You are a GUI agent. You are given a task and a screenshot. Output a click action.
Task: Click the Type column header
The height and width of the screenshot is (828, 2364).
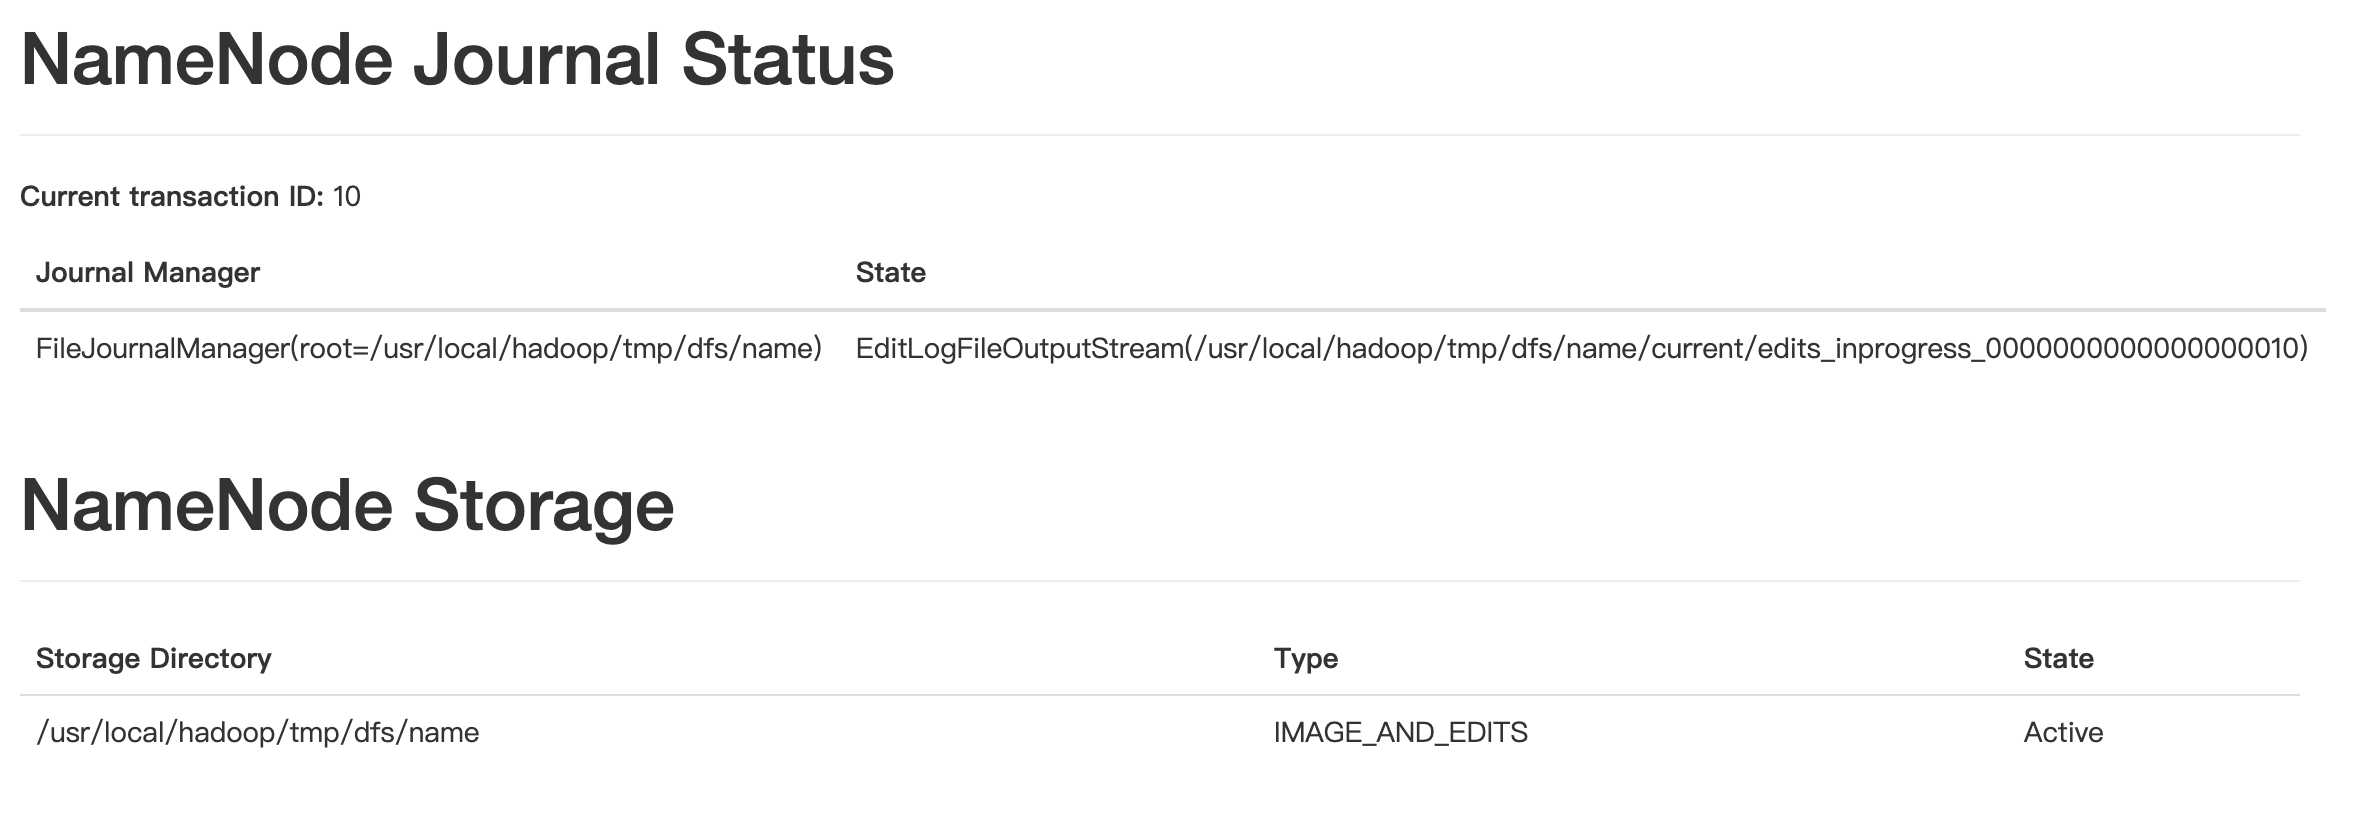point(1305,658)
